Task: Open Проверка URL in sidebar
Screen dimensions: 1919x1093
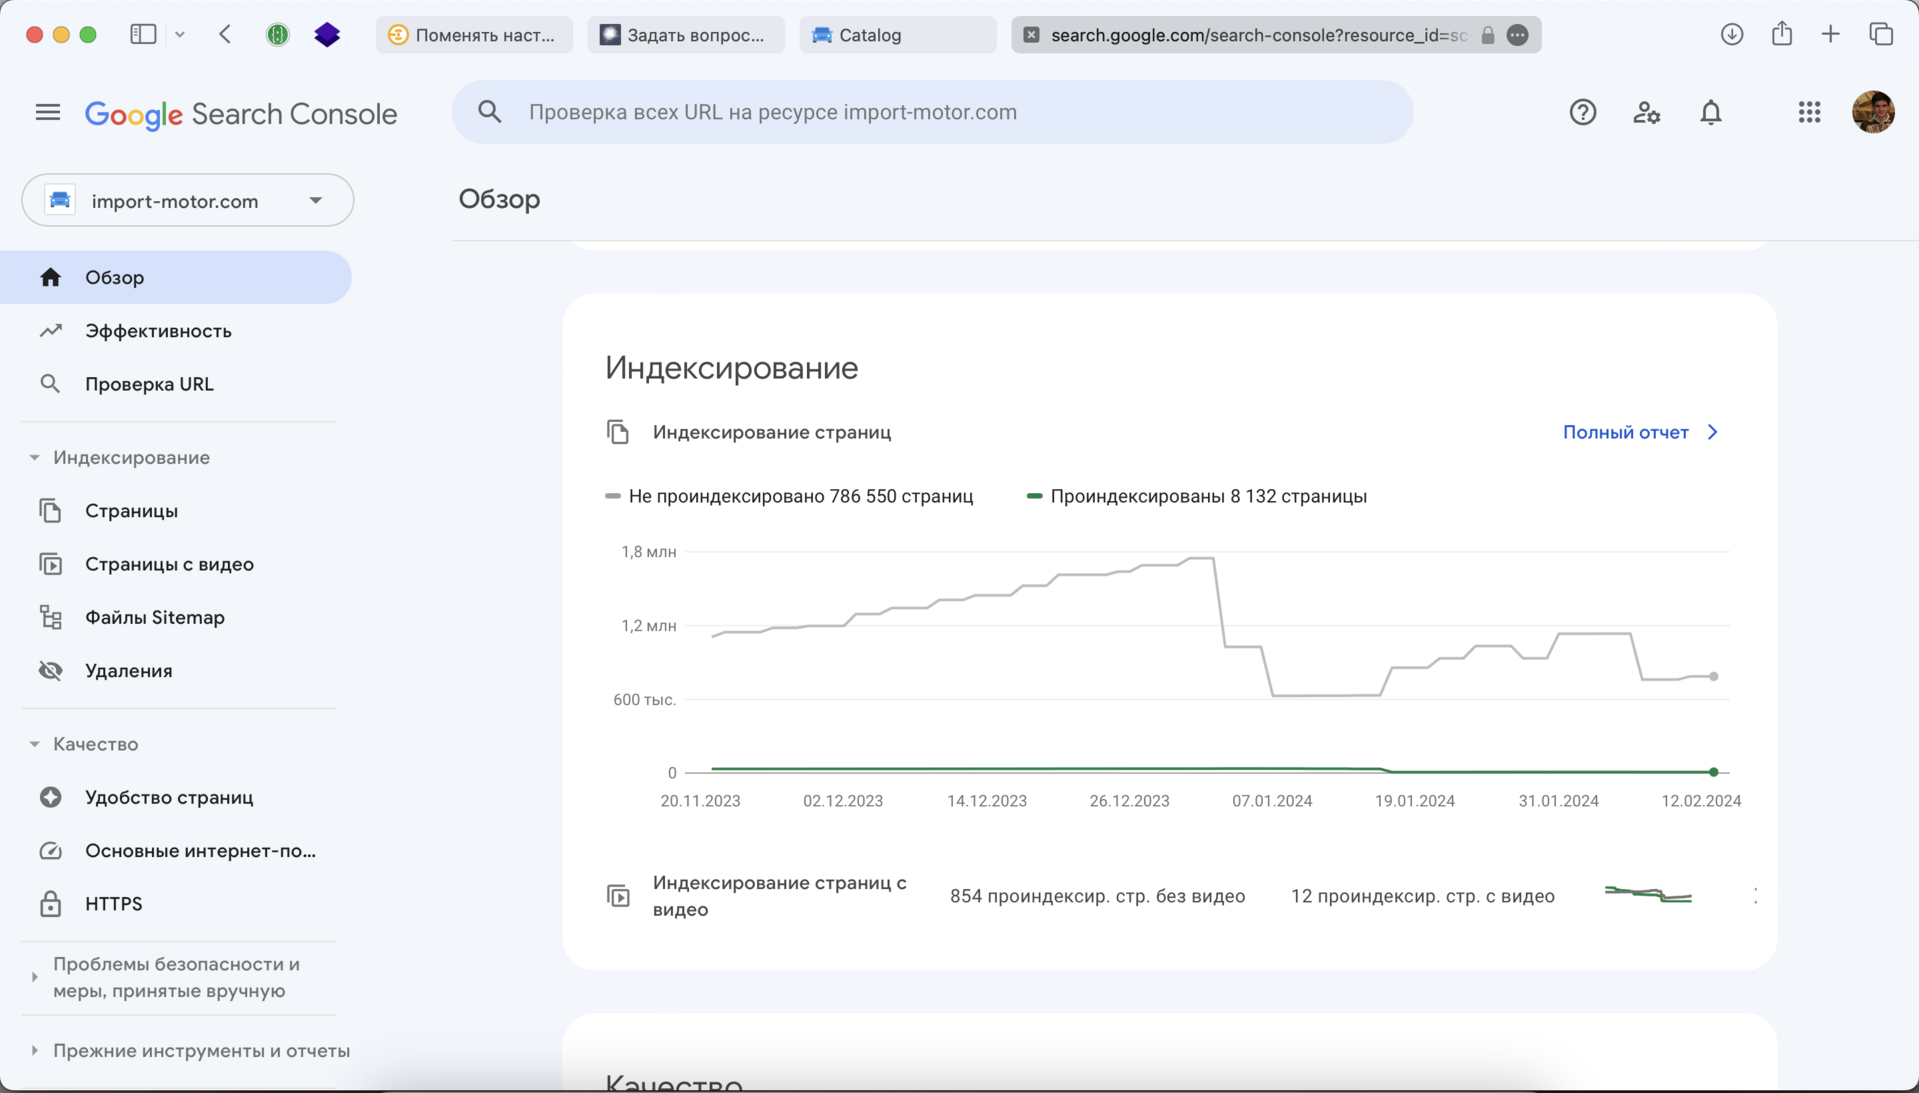Action: point(176,384)
